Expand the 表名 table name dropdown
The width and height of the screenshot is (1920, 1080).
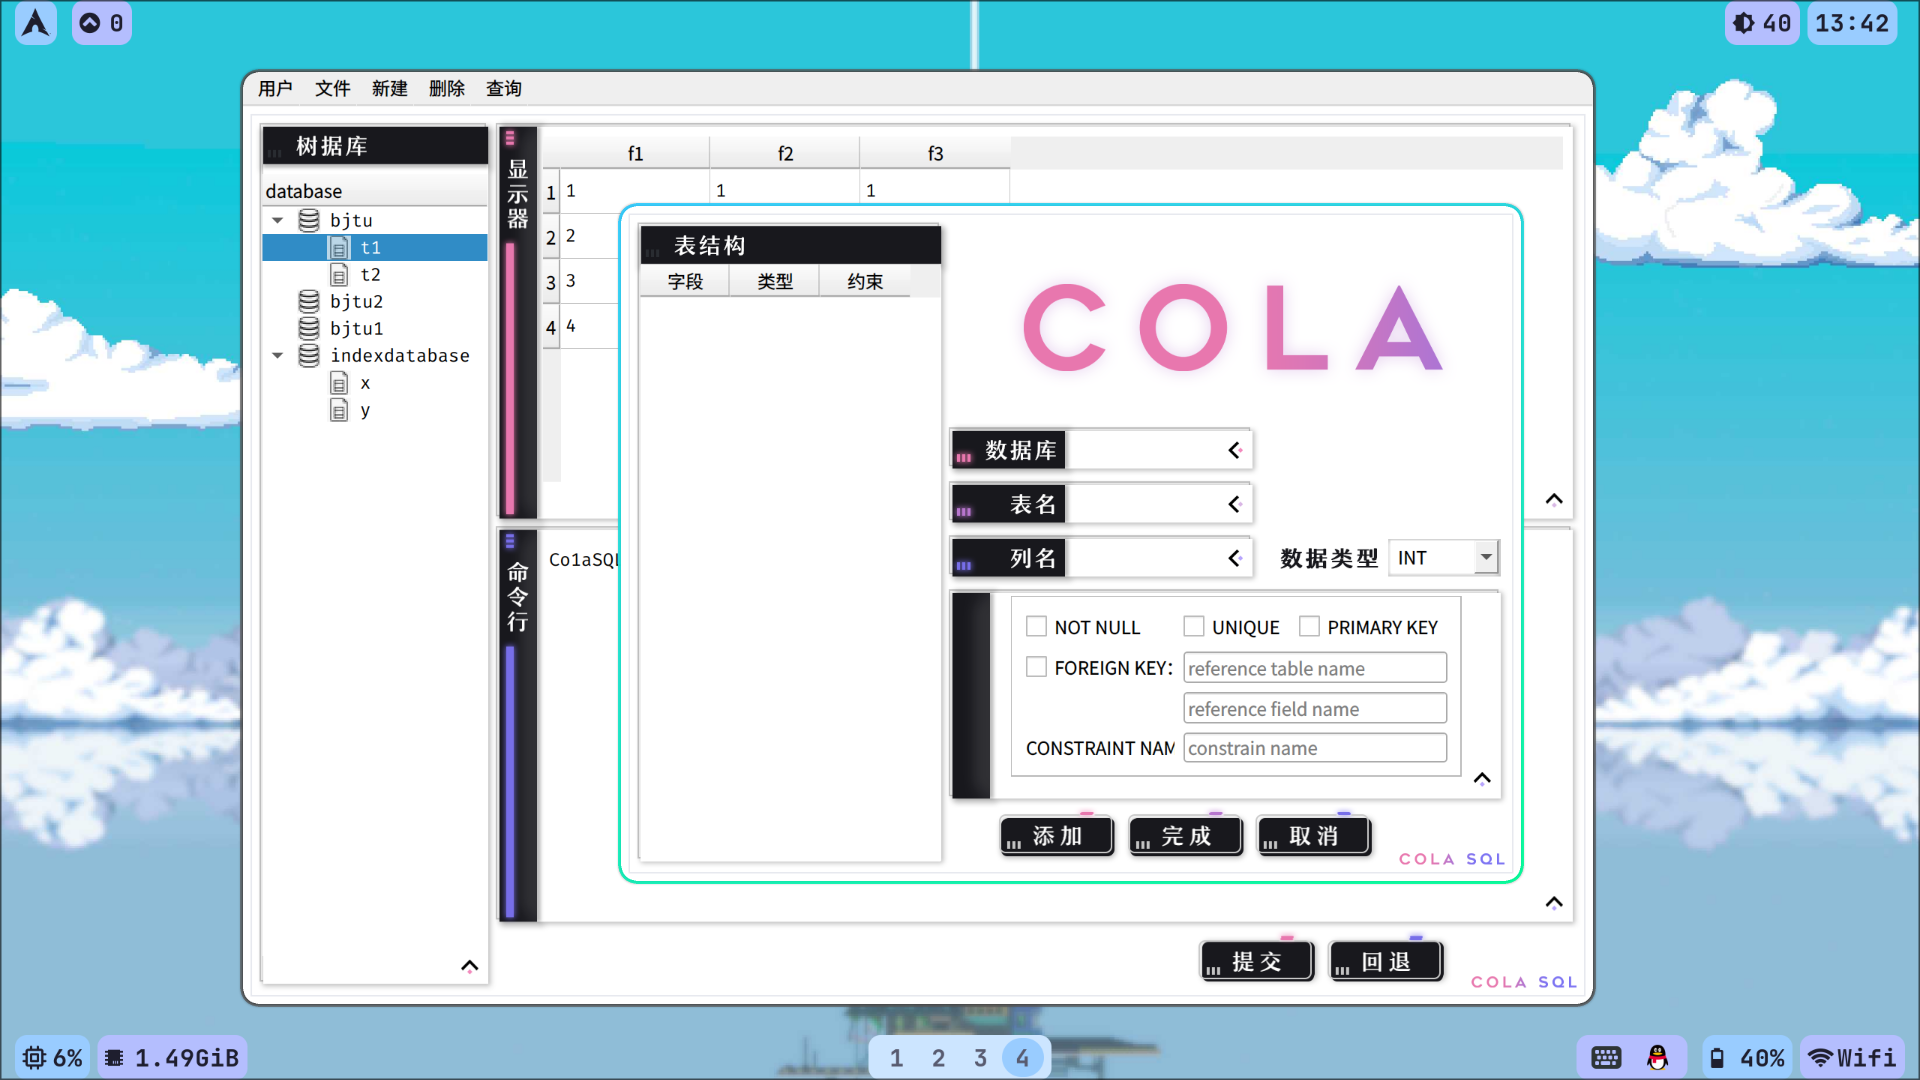coord(1233,502)
